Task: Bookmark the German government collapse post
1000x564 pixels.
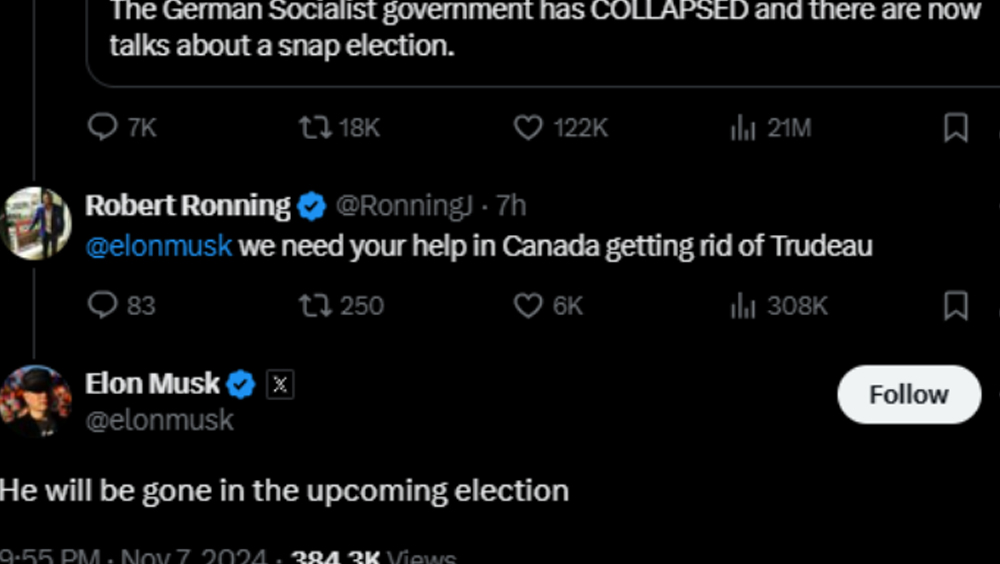Action: pos(956,128)
